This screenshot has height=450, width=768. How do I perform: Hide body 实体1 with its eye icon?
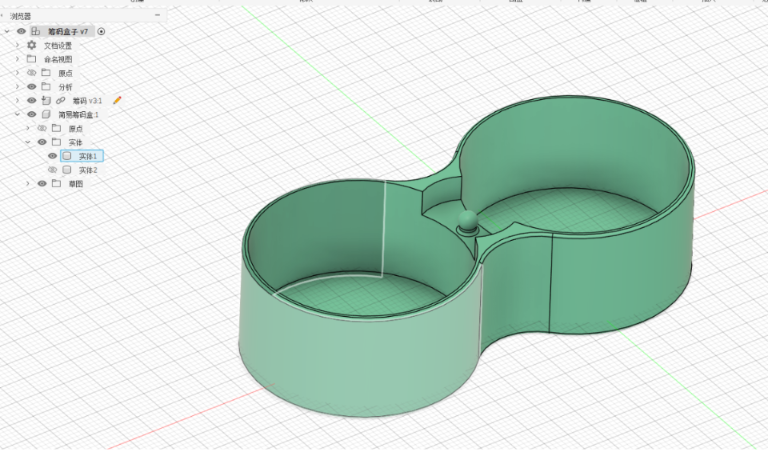[52, 156]
